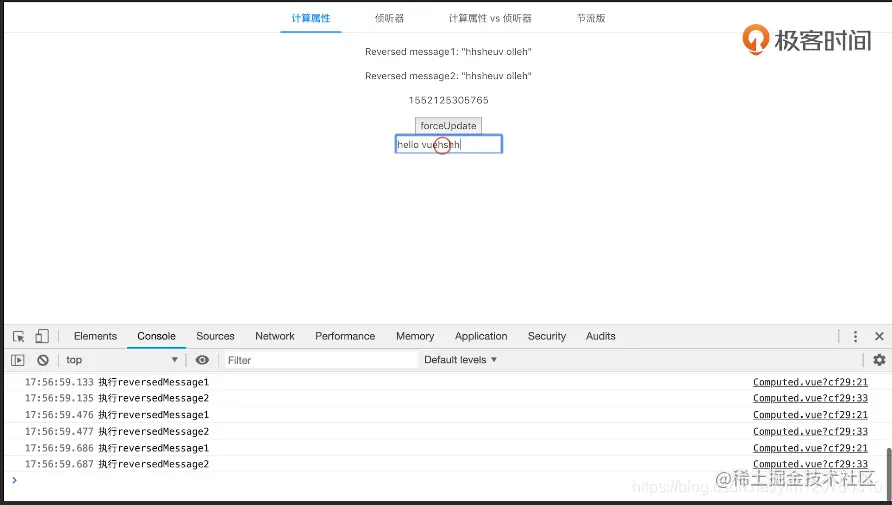Open console settings gear icon
Screen dimensions: 892x505
pos(879,360)
